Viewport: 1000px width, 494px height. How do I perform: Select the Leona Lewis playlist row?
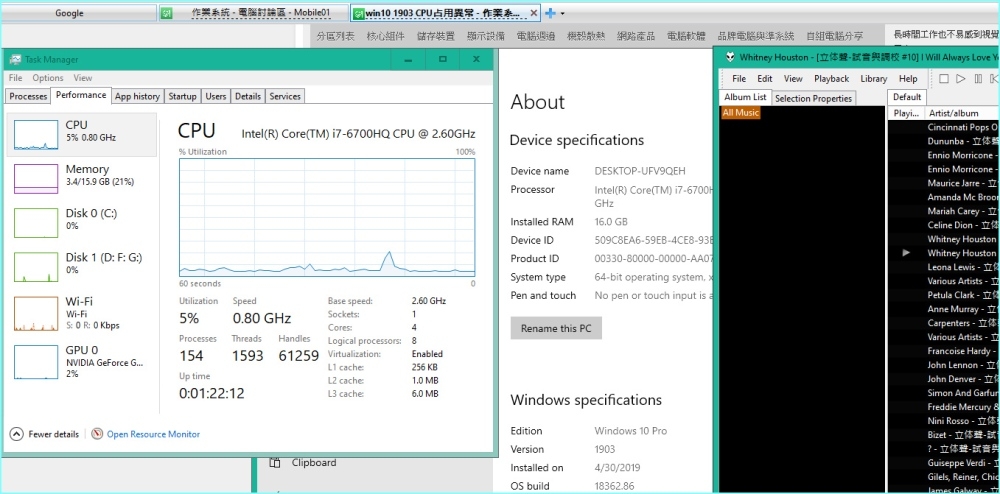point(944,267)
